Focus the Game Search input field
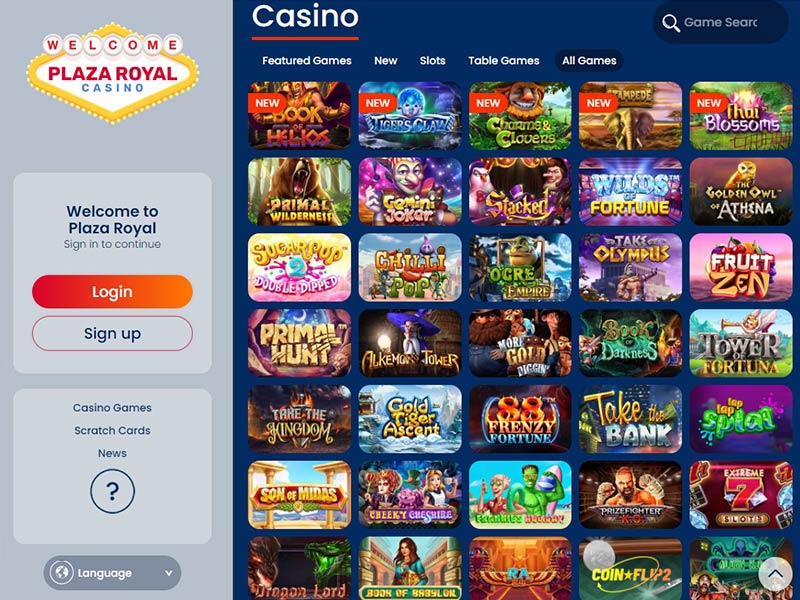The image size is (800, 600). point(720,22)
